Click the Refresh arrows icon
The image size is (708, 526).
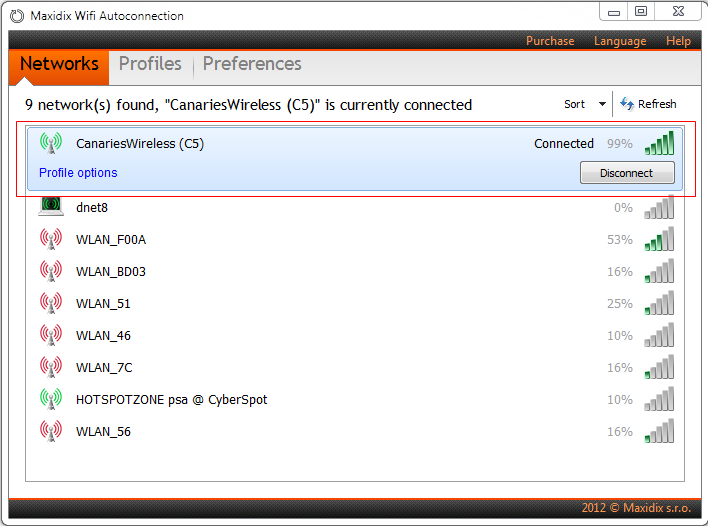627,104
